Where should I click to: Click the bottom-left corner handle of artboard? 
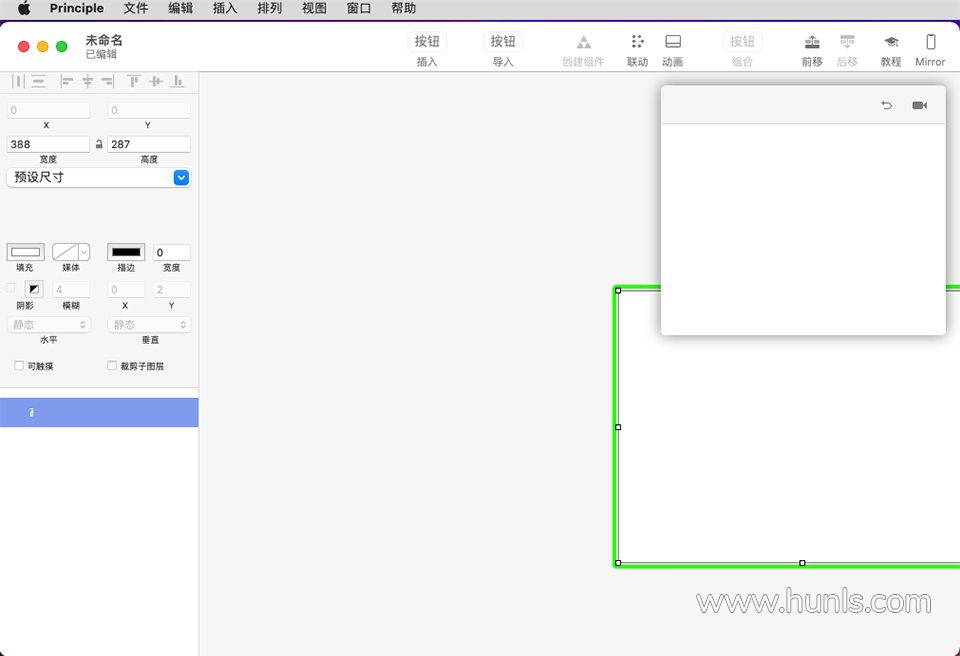tap(618, 563)
